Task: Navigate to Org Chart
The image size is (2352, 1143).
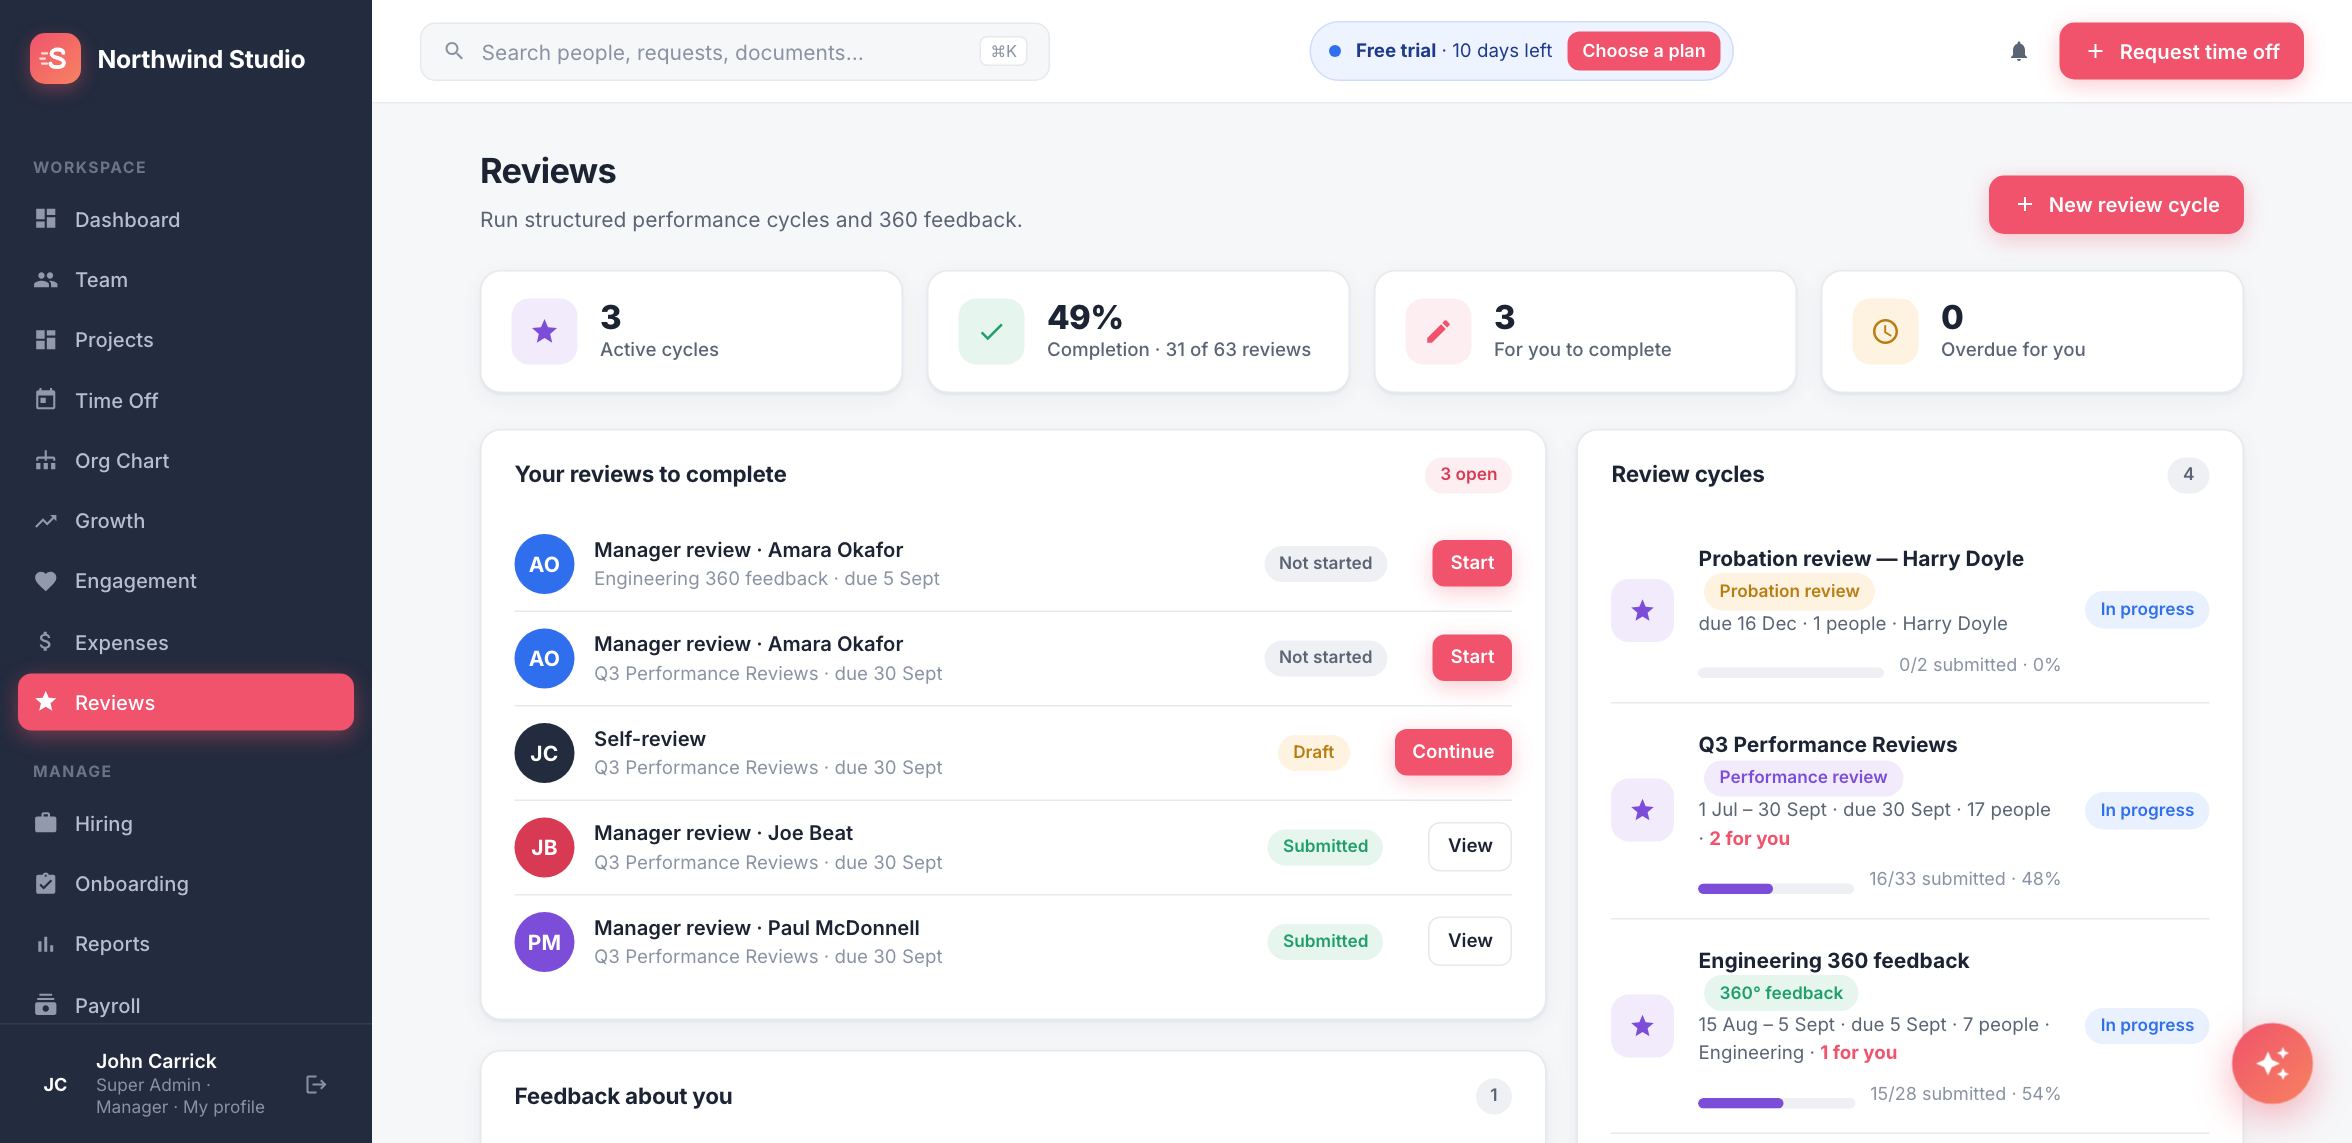Action: pos(186,460)
